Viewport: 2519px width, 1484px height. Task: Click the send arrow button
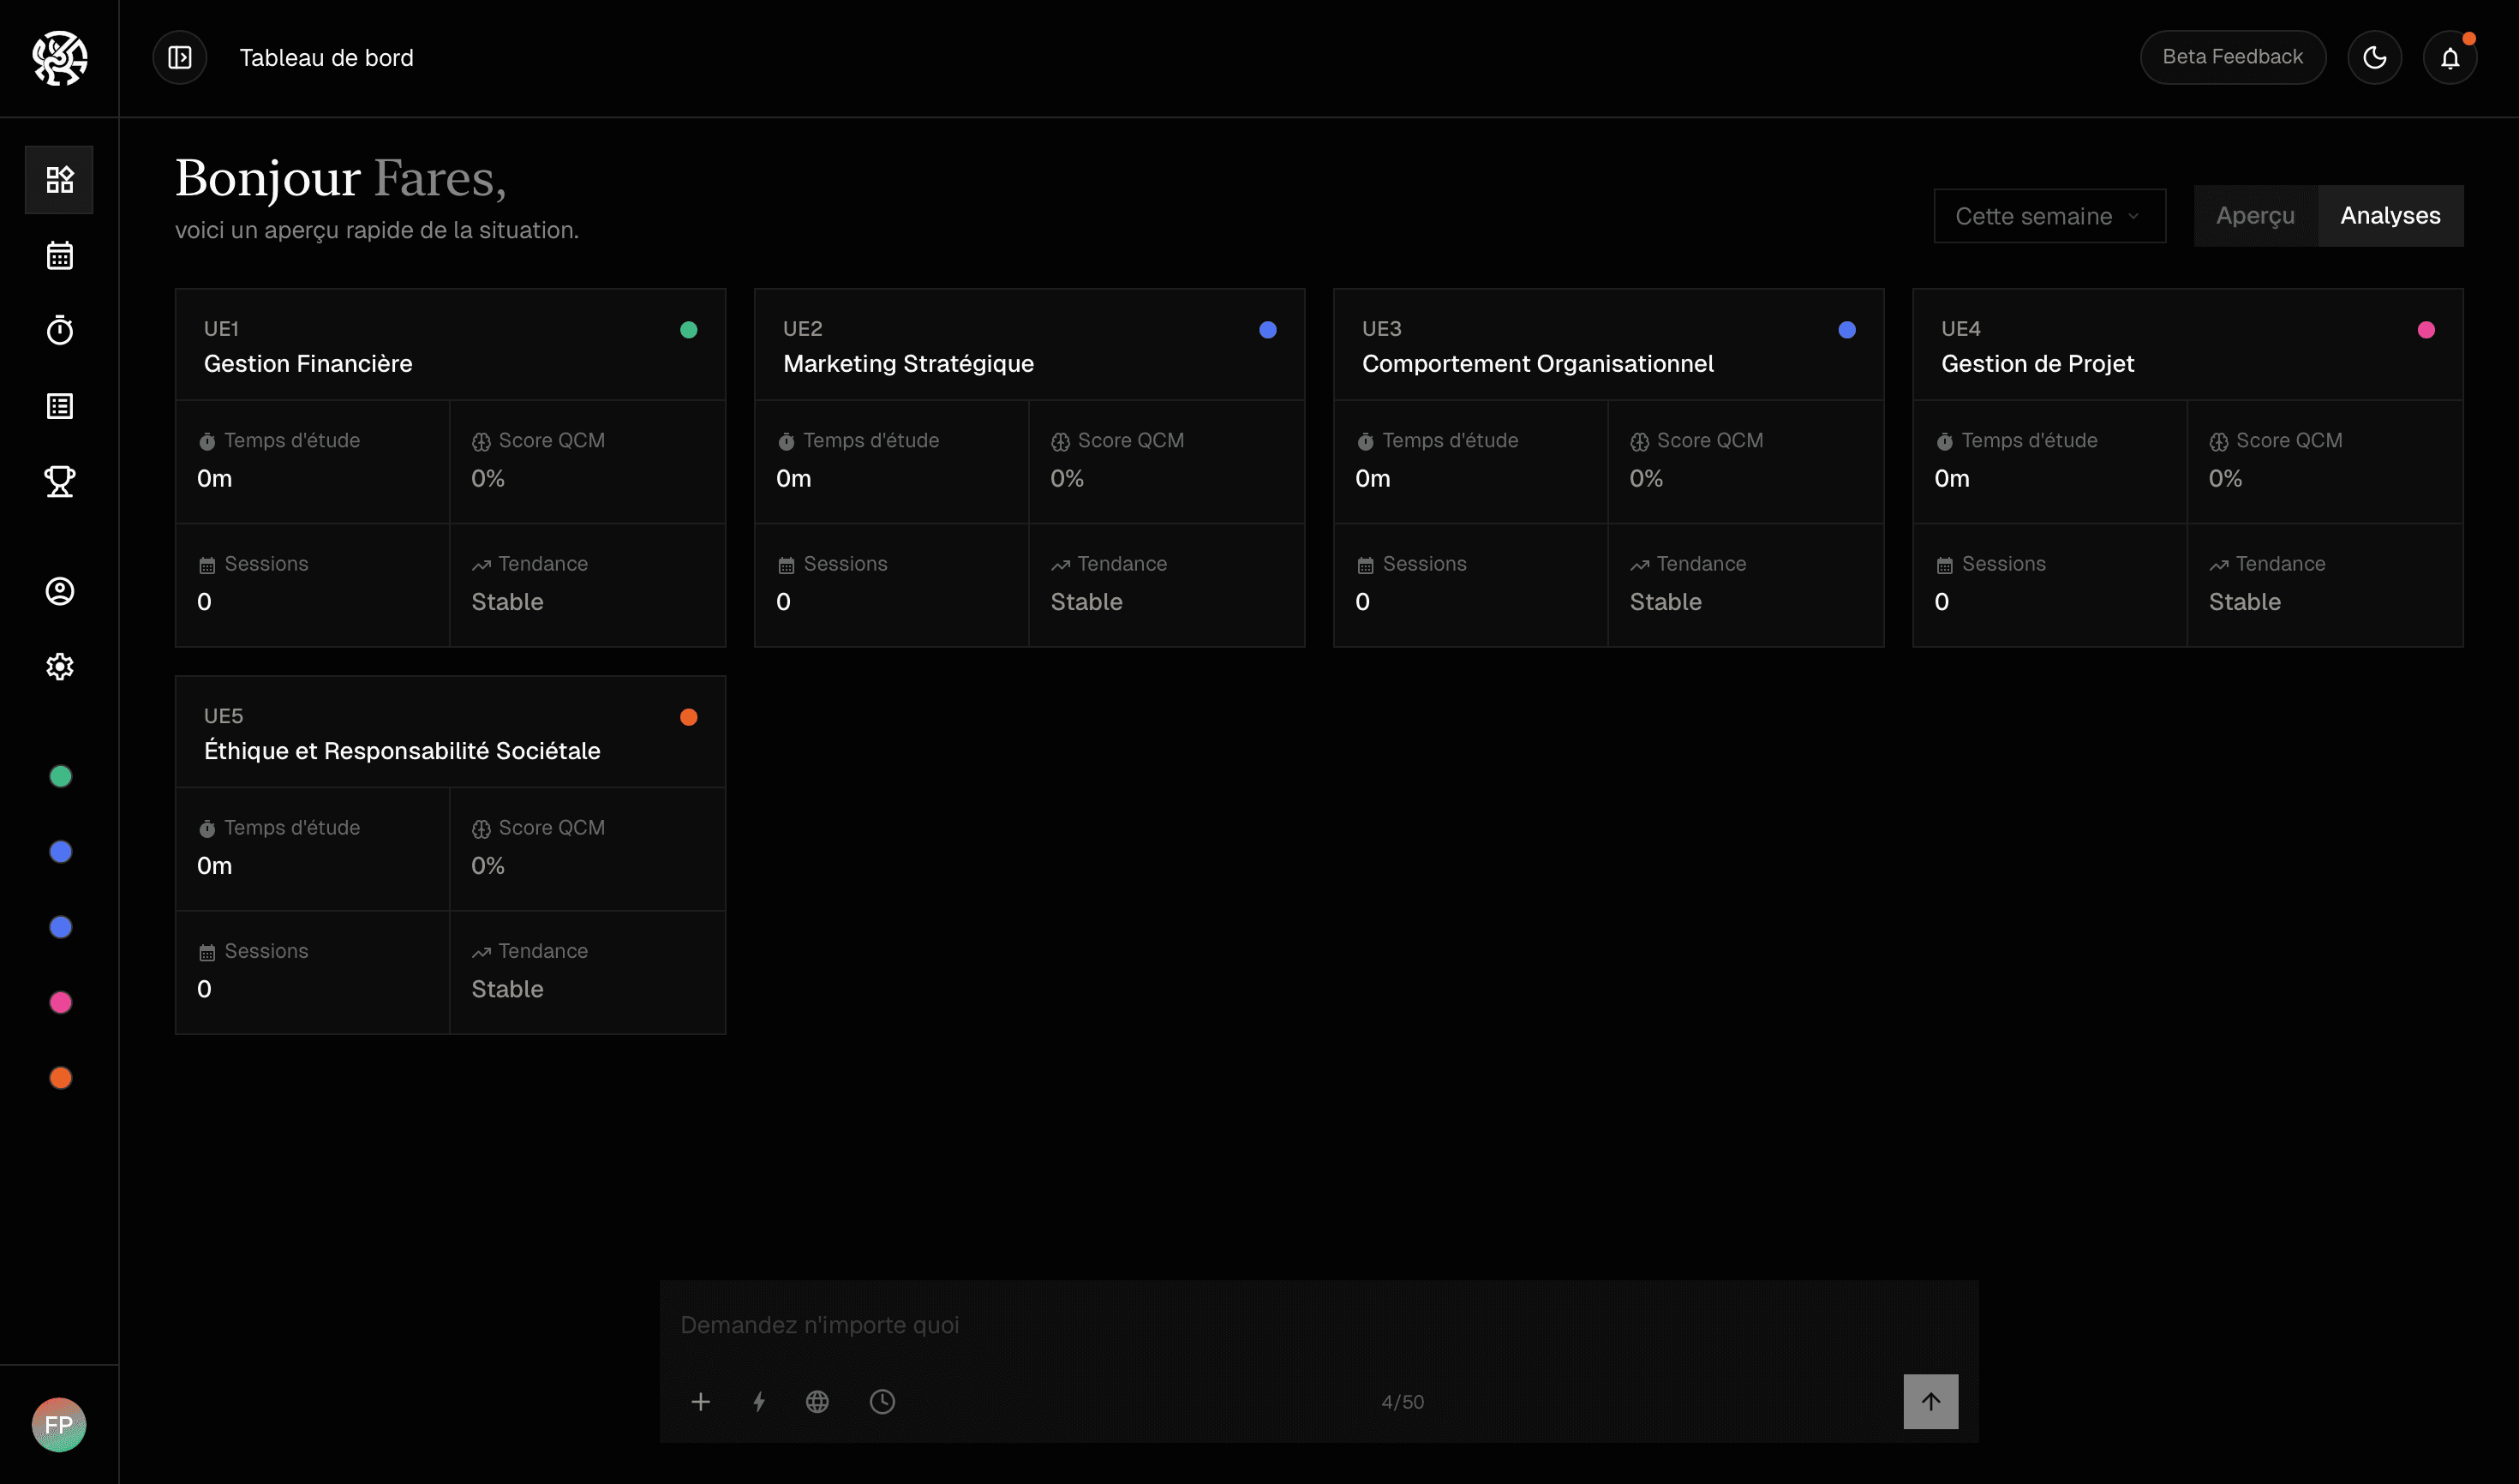pos(1930,1401)
